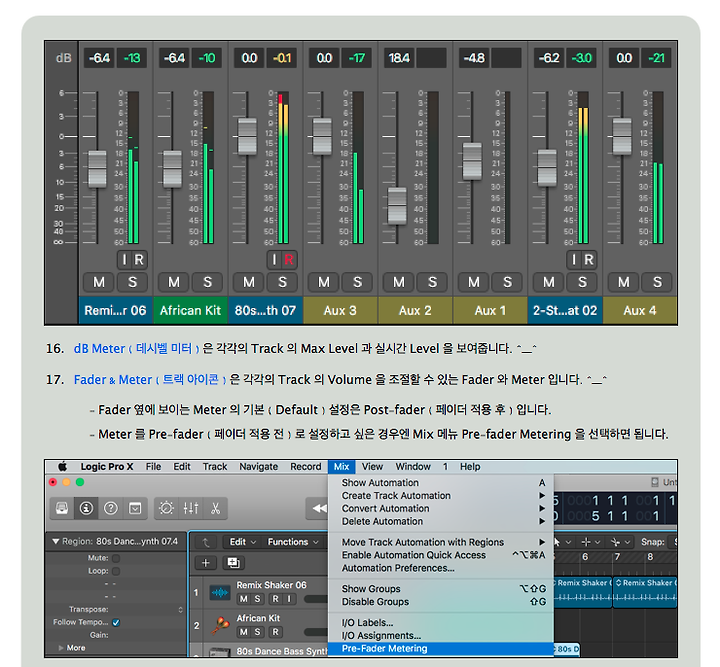Viewport: 720px width, 667px height.
Task: Click the Apple logo in menu bar
Action: point(62,467)
